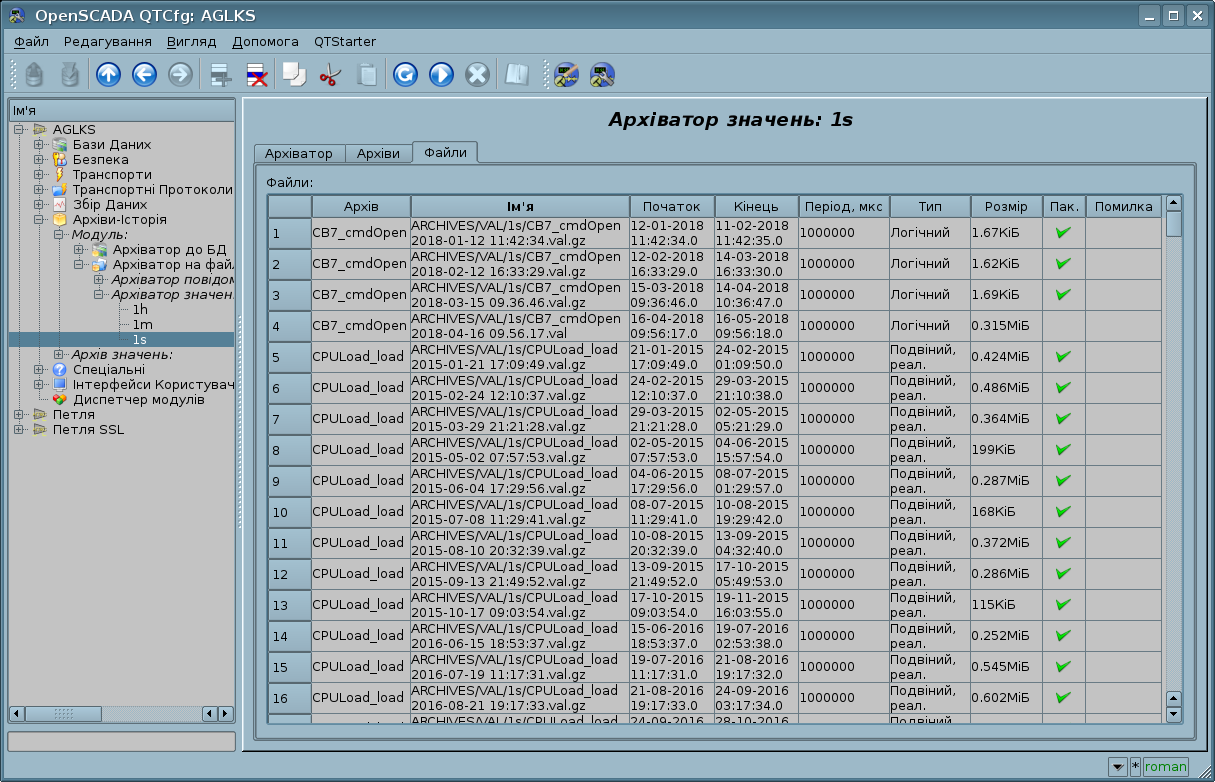Screen dimensions: 1215x782
Task: Toggle the packed checkbox in row 4
Action: 1063,325
